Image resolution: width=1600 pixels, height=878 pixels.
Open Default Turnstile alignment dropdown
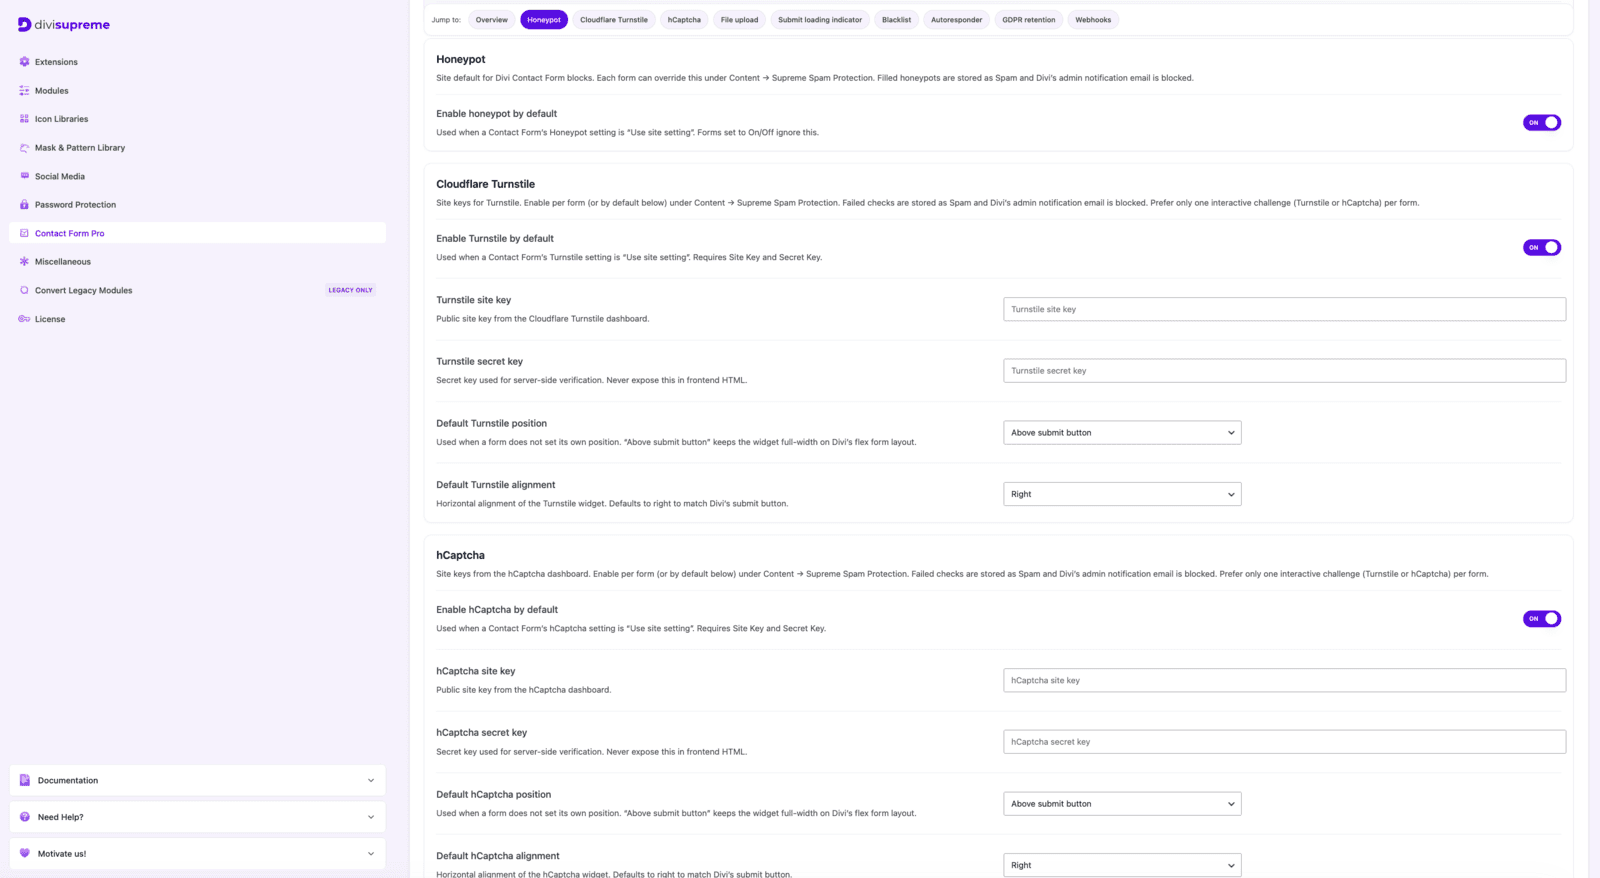coord(1122,494)
